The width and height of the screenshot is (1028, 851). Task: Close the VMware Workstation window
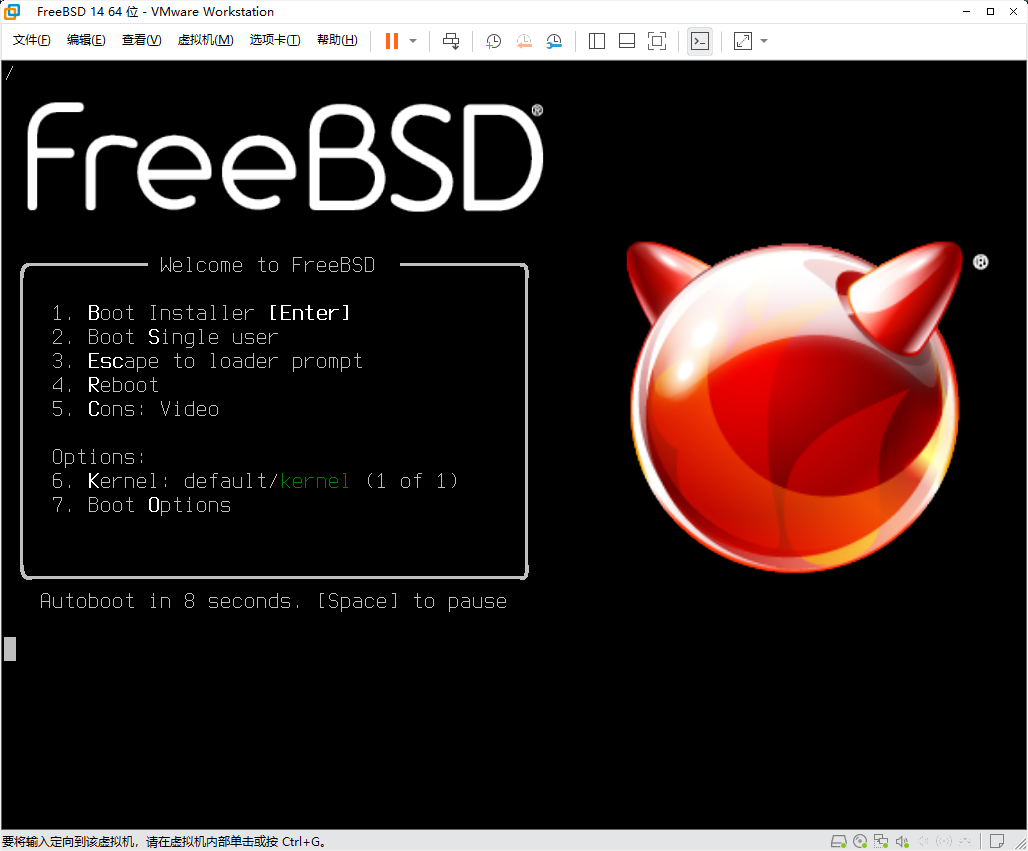1014,11
